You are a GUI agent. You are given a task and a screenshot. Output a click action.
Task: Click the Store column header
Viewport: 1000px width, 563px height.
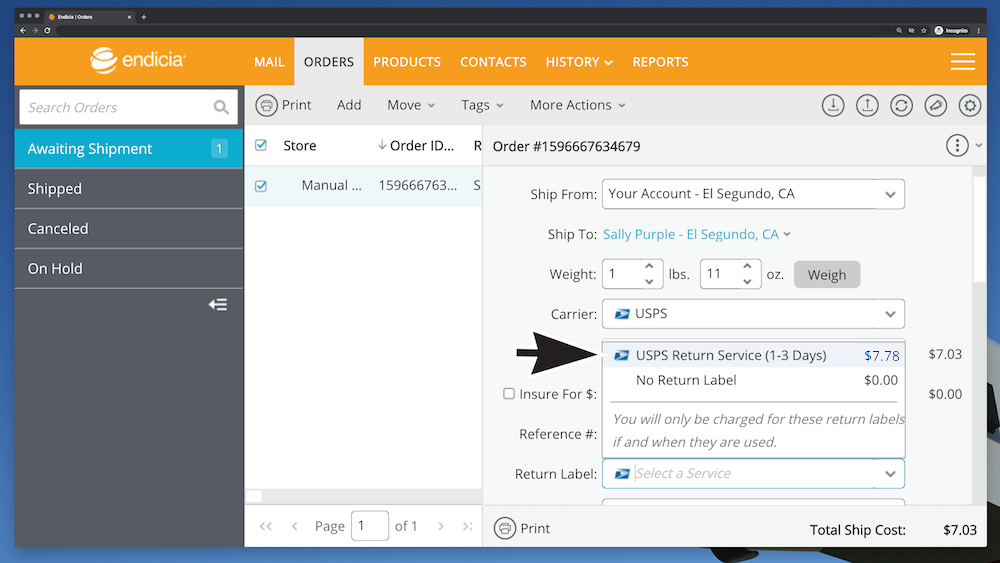pos(300,145)
